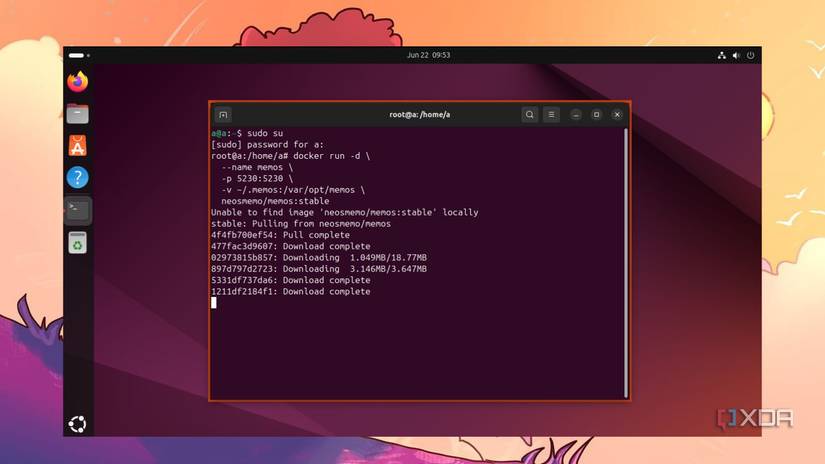Viewport: 825px width, 464px height.
Task: Click the '5331df737da6: Download complete' line
Action: point(290,280)
